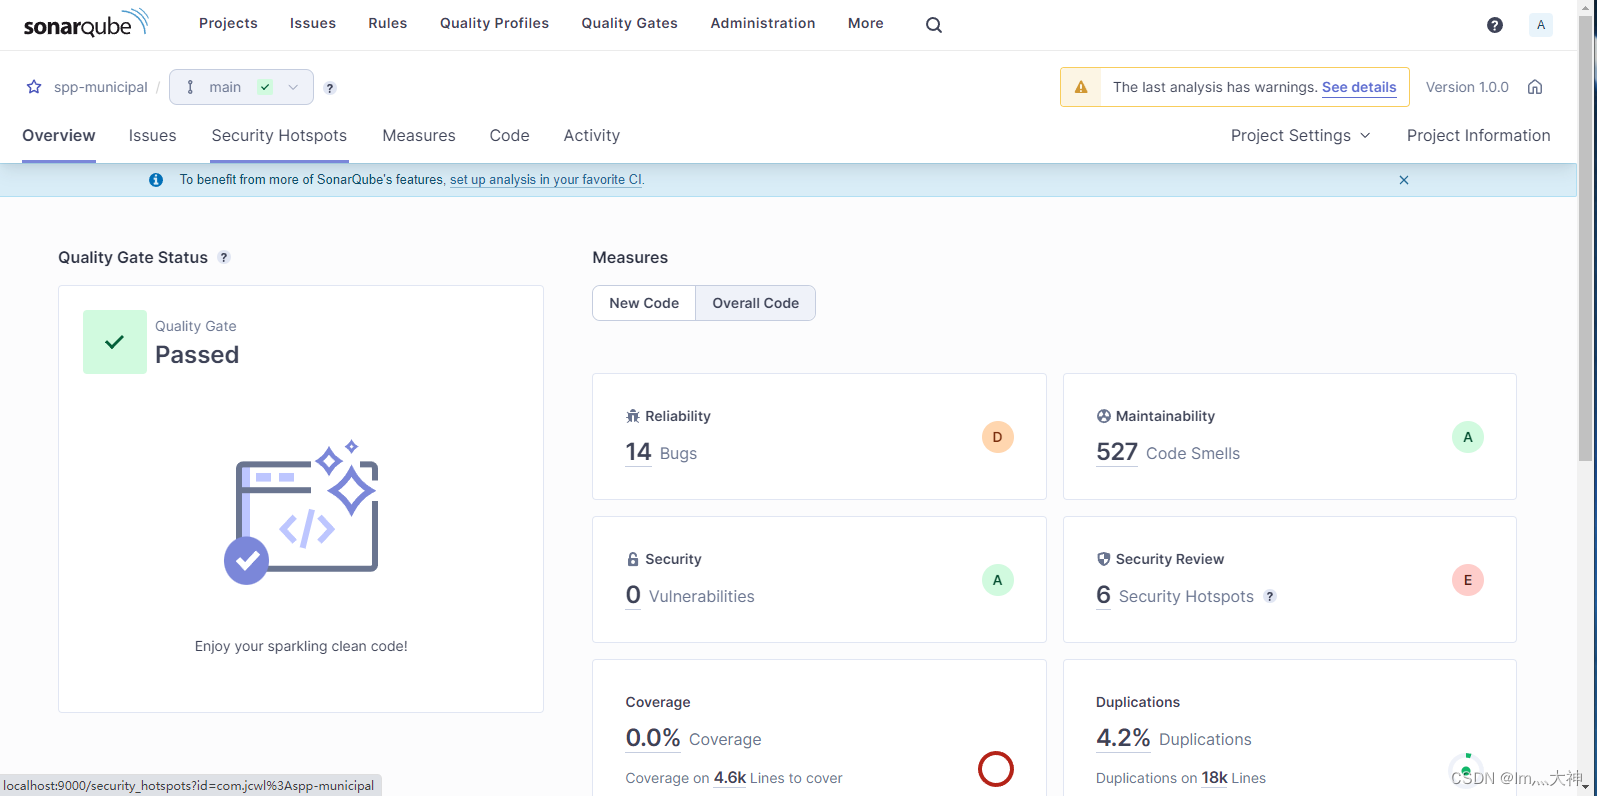Click the Reliability bug icon
1597x796 pixels.
[x=633, y=416]
